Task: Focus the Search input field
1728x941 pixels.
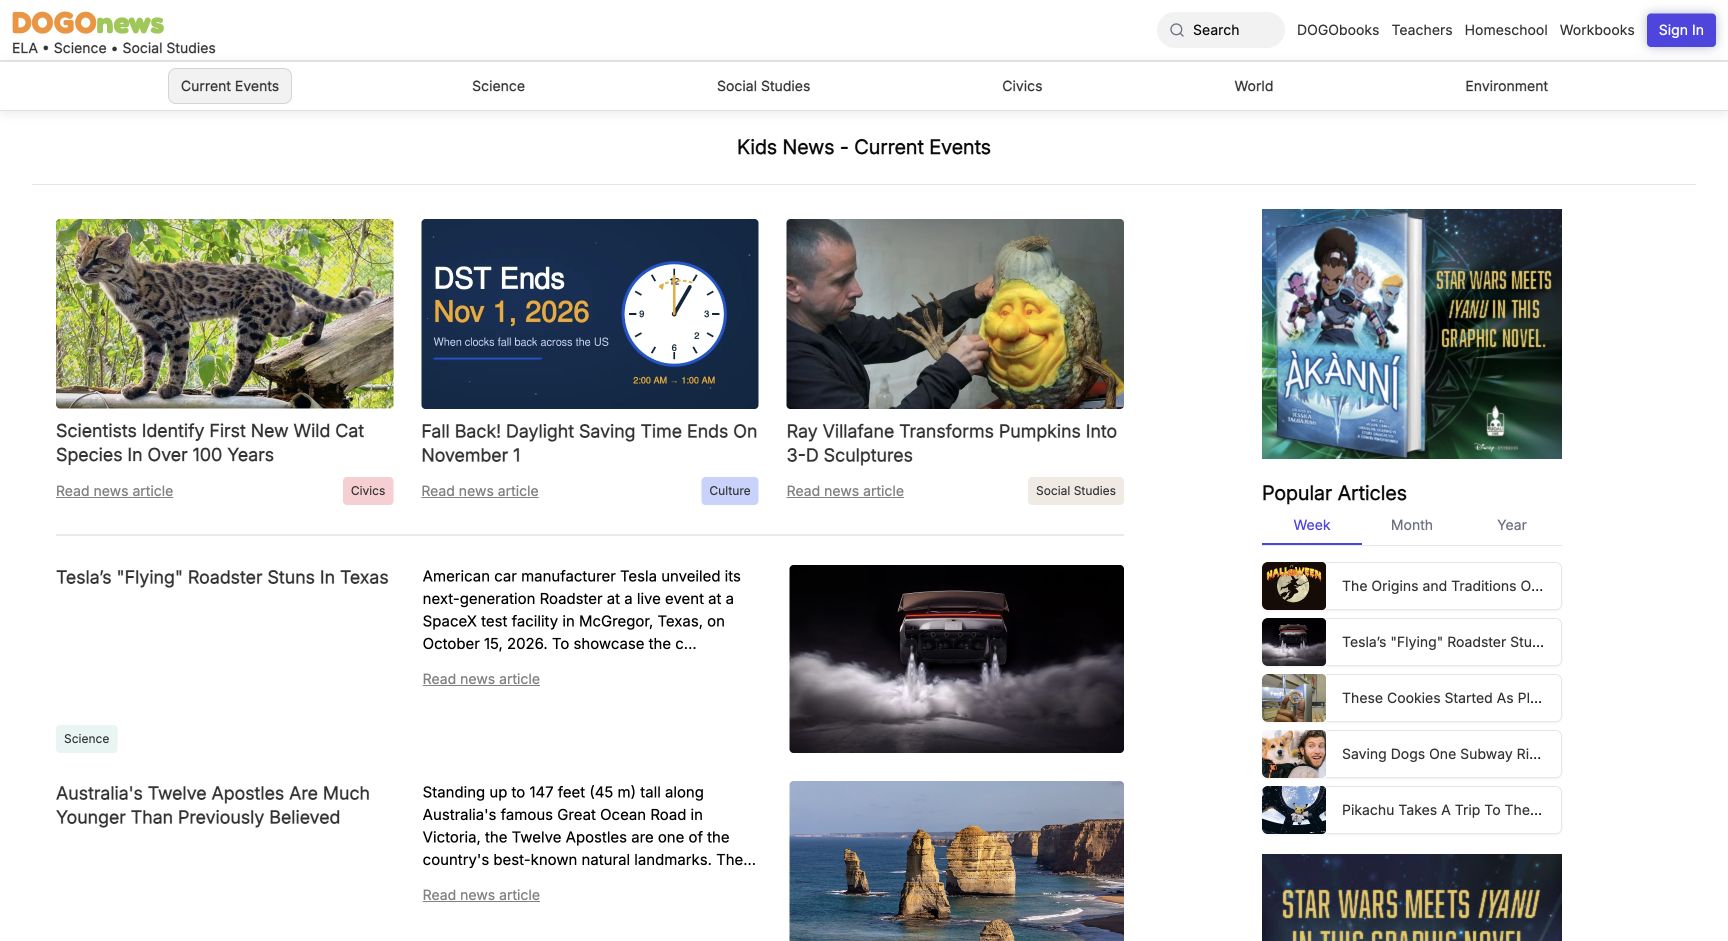Action: click(1221, 30)
